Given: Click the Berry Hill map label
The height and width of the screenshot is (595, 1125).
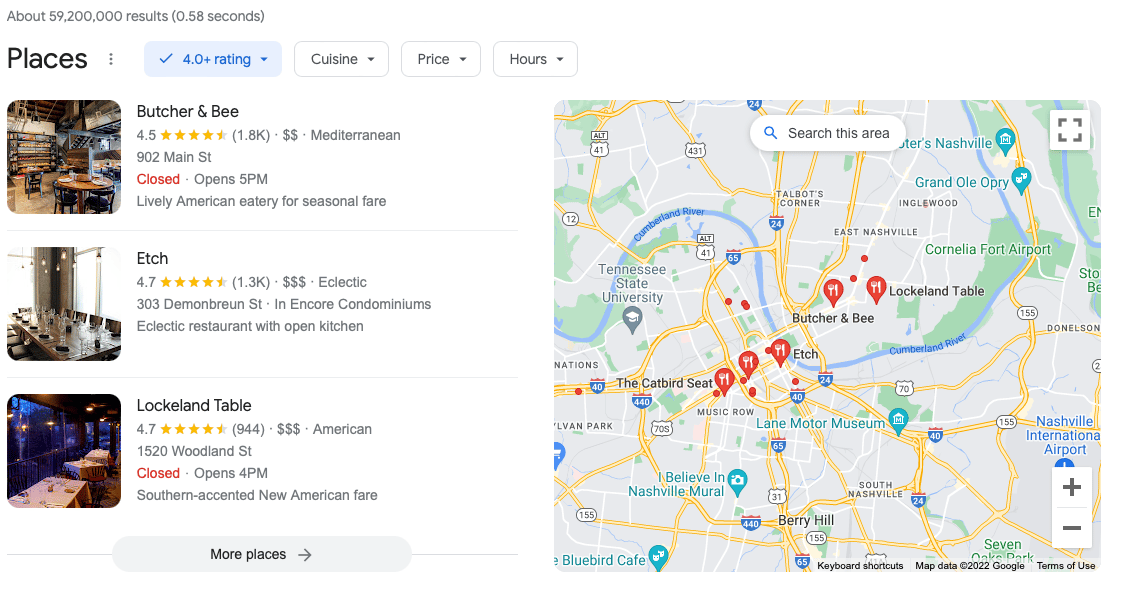Looking at the screenshot, I should 806,520.
